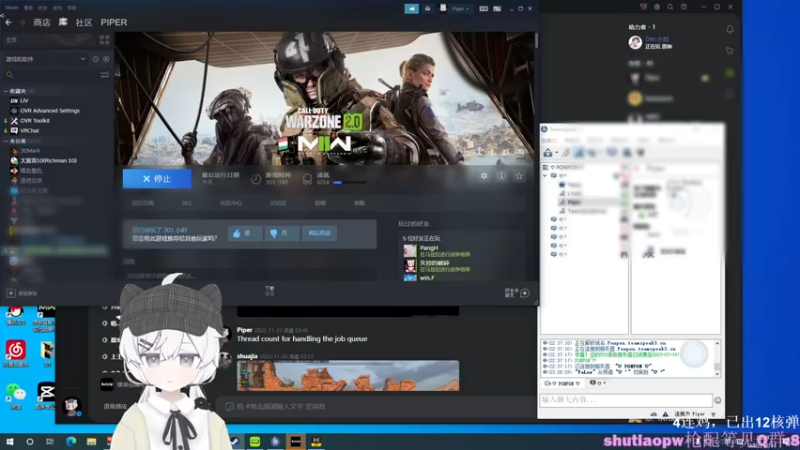
Task: Click thumbs-down 否 button
Action: (x=281, y=233)
